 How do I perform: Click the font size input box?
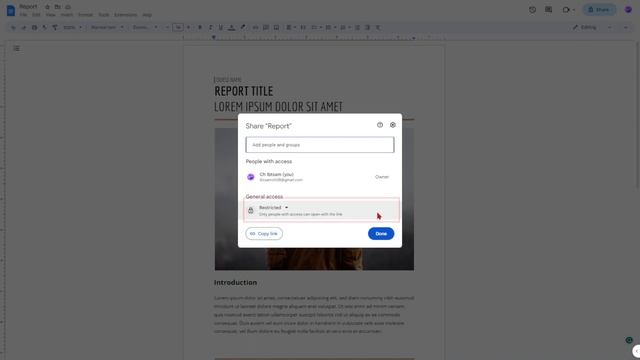tap(178, 27)
